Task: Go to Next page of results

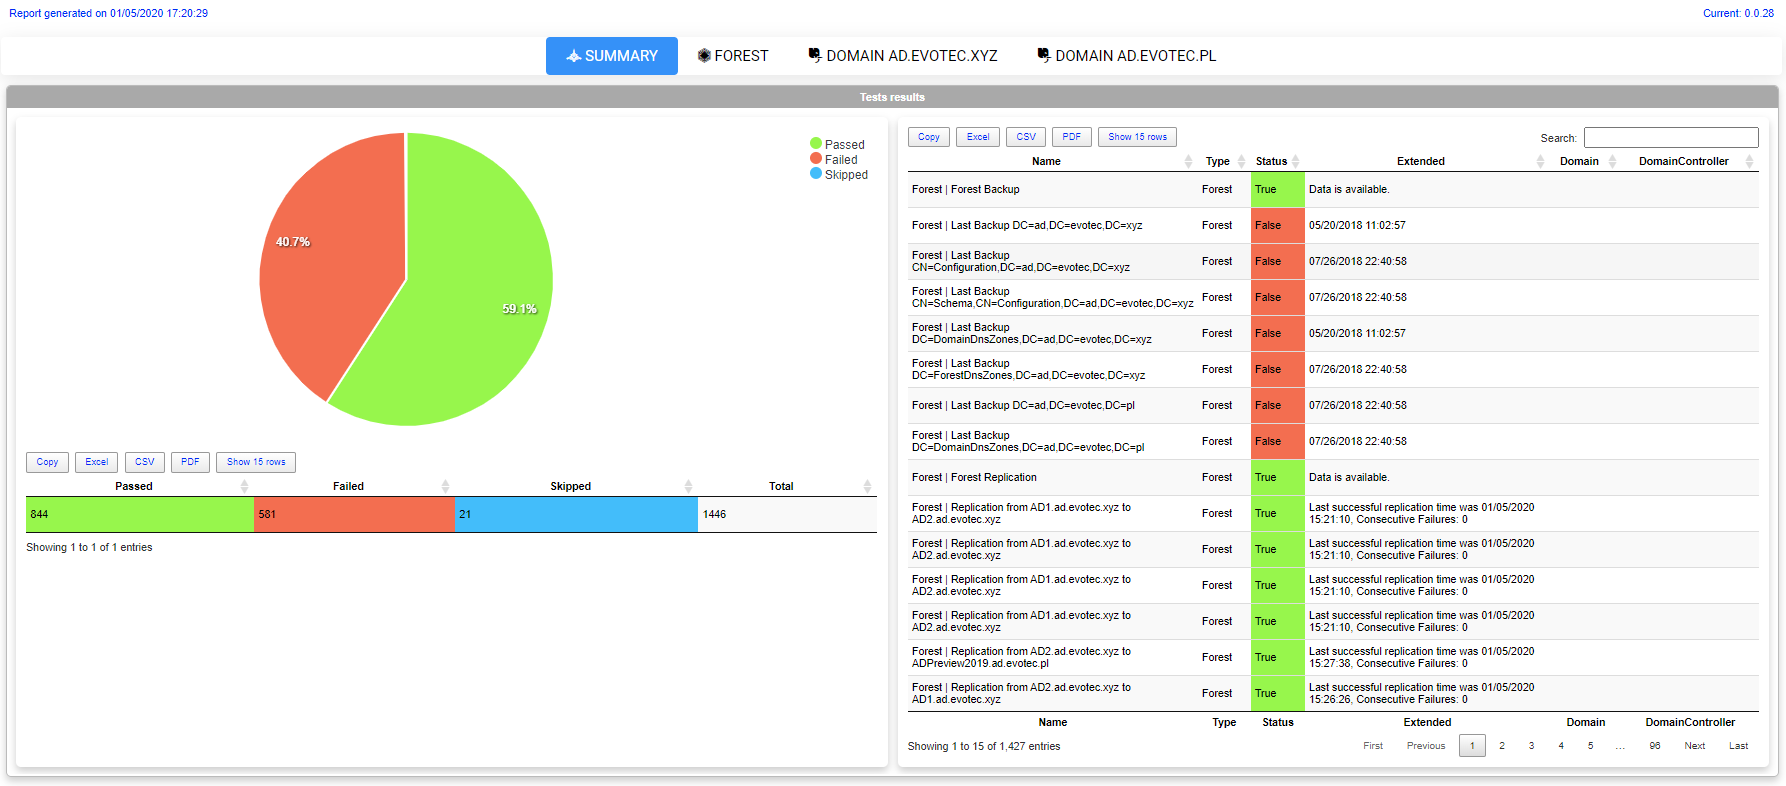Action: pyautogui.click(x=1694, y=746)
